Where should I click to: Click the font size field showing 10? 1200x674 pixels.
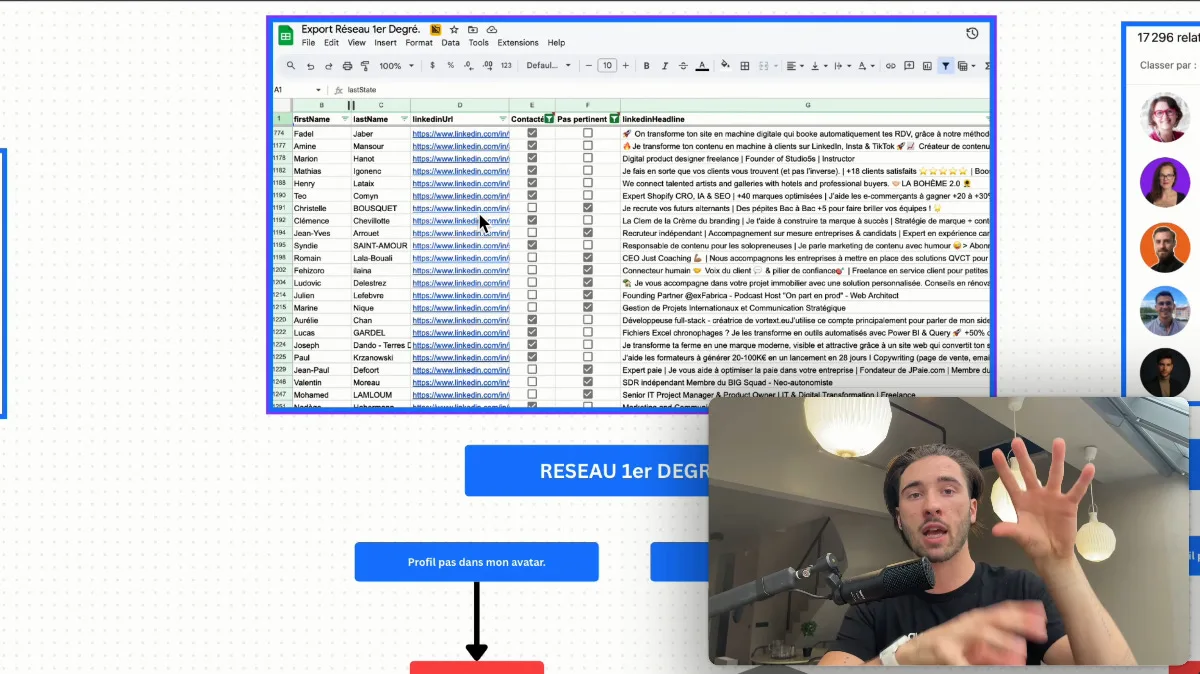coord(607,66)
